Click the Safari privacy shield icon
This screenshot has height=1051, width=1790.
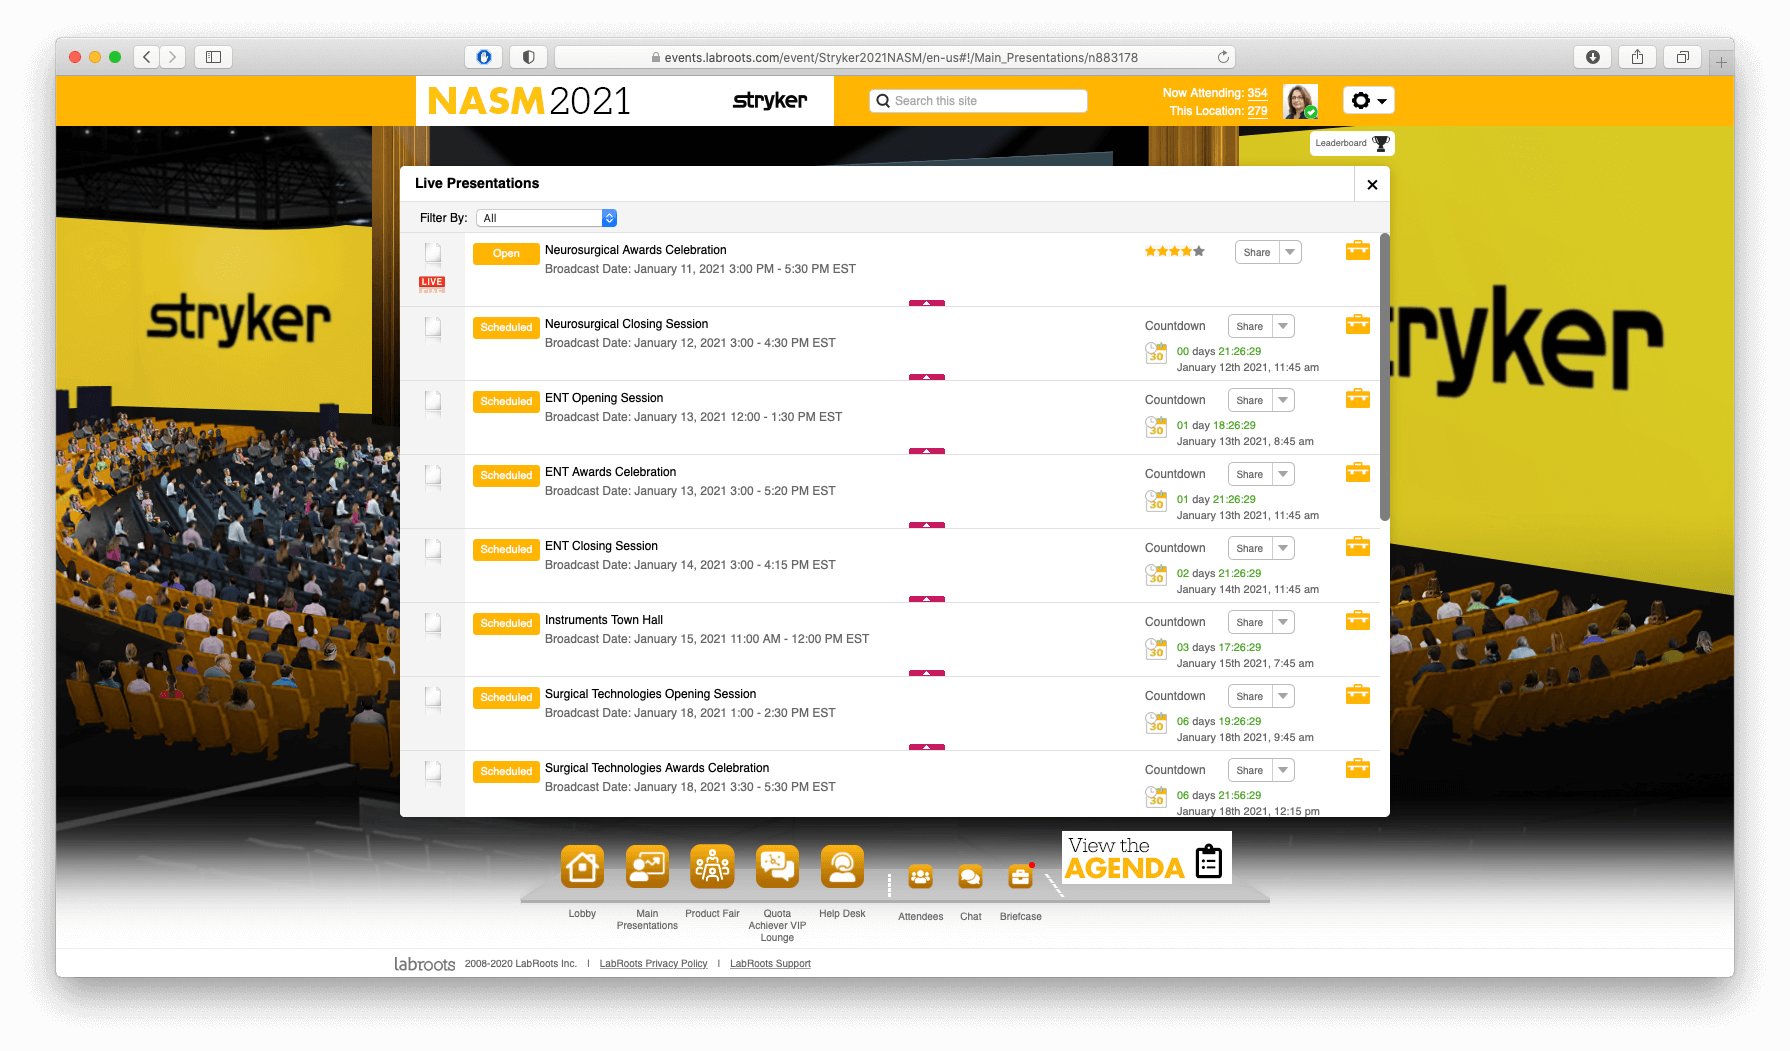529,57
